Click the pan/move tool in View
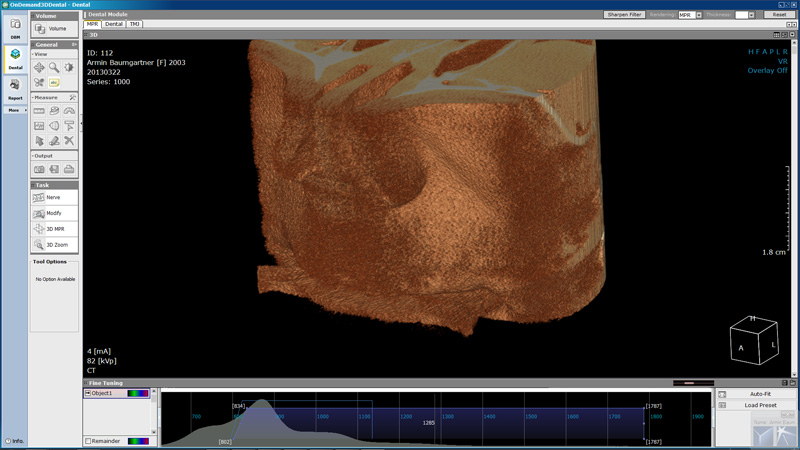 (39, 68)
